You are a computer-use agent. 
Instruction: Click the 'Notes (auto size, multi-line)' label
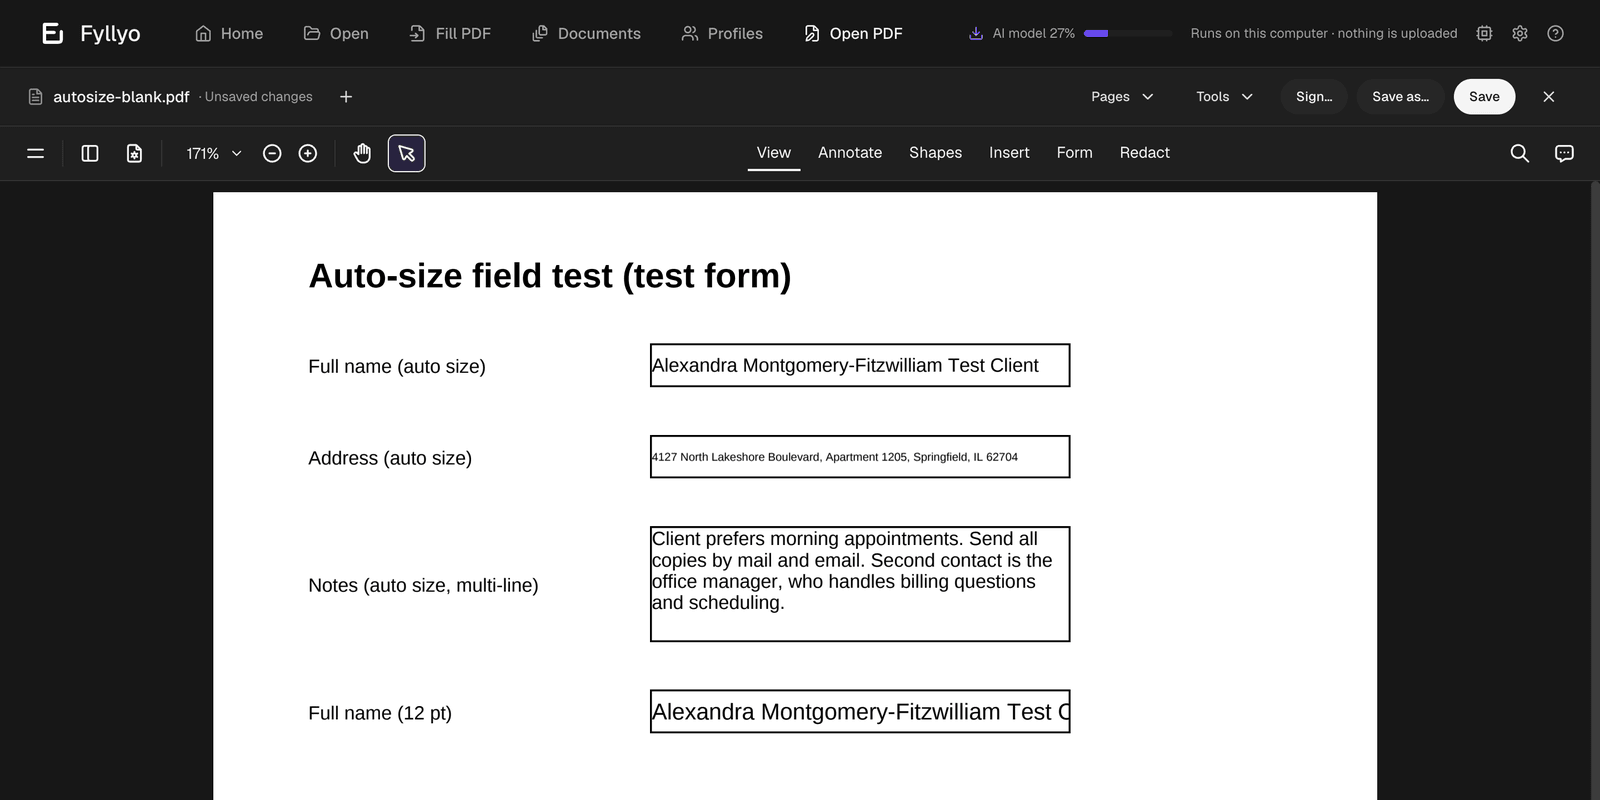pyautogui.click(x=423, y=586)
